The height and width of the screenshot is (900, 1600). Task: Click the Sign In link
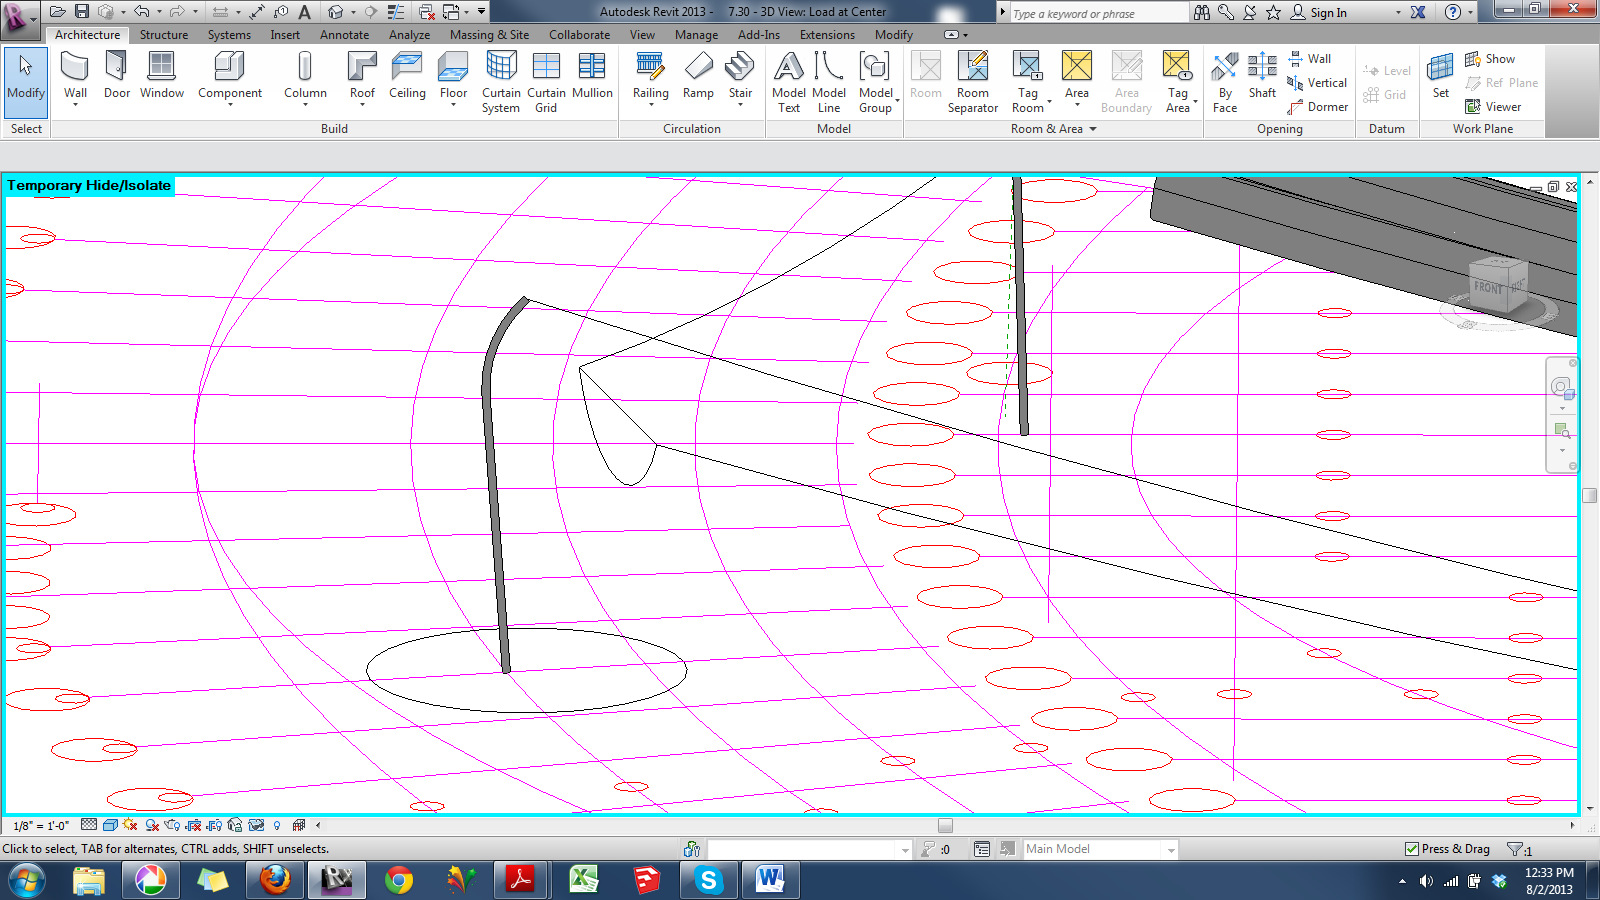click(1328, 13)
